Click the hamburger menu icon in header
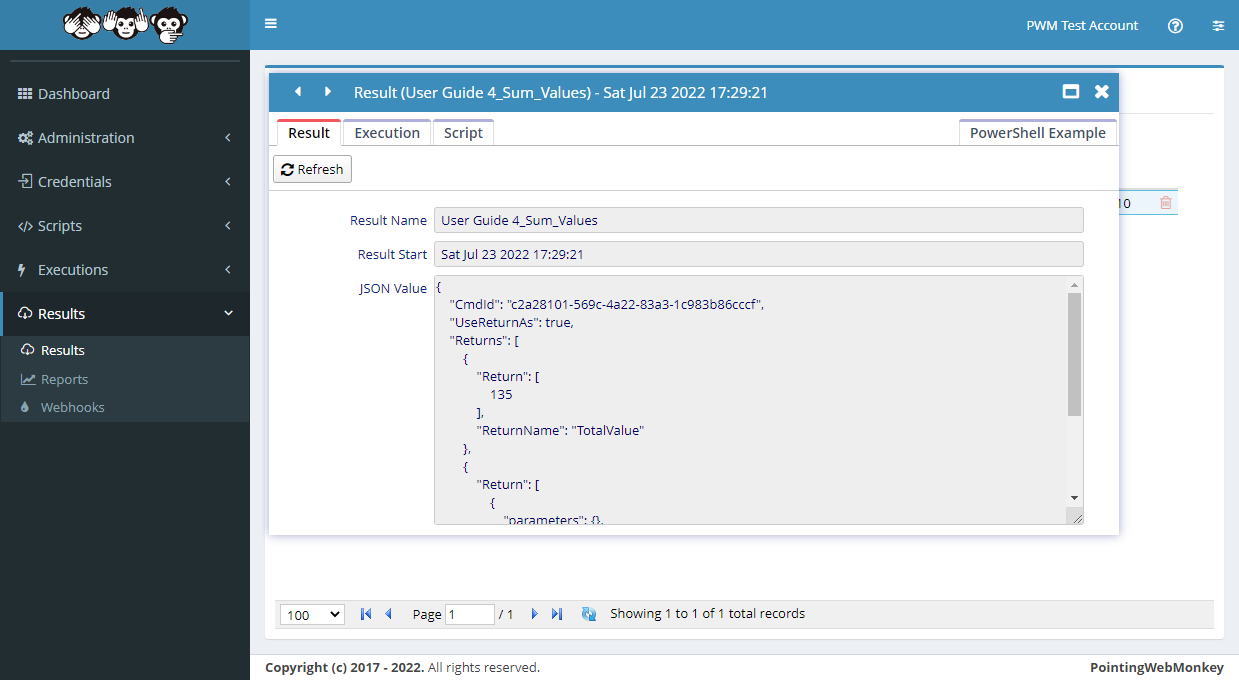Screen dimensions: 1239x680 (271, 24)
